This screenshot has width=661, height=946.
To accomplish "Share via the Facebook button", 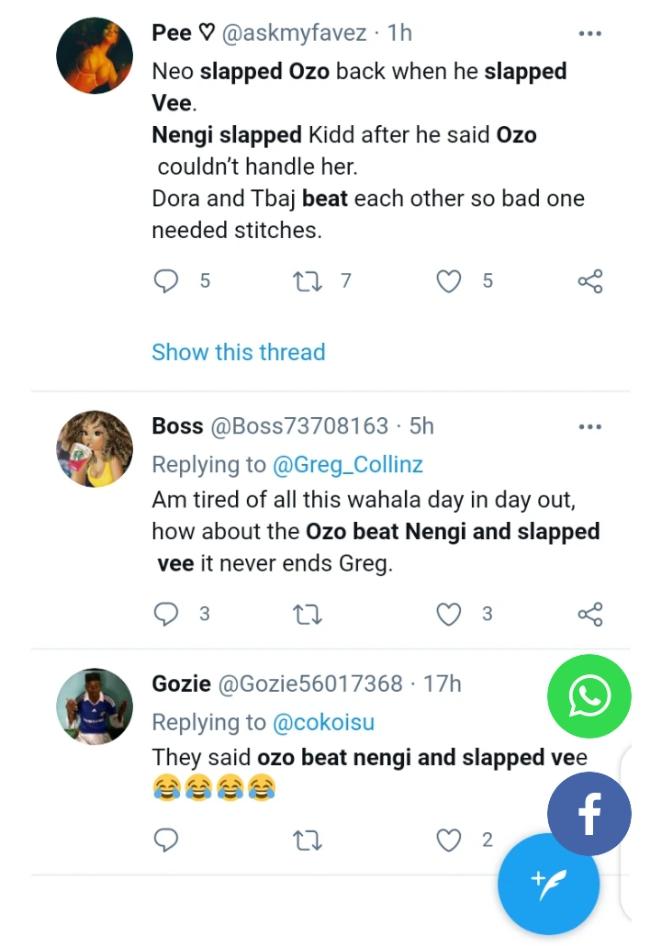I will (589, 814).
